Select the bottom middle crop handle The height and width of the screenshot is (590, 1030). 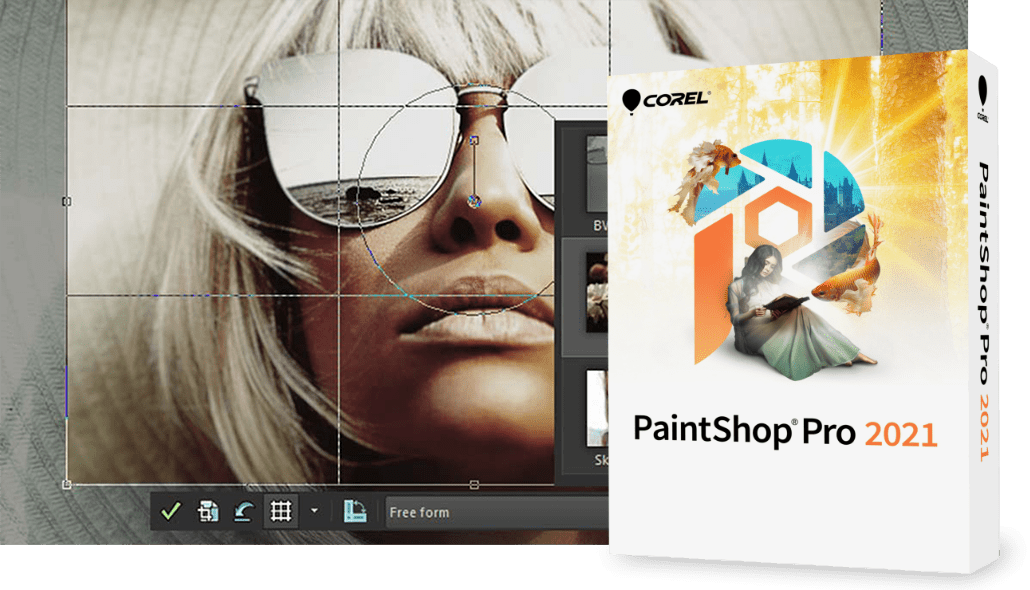click(x=474, y=485)
